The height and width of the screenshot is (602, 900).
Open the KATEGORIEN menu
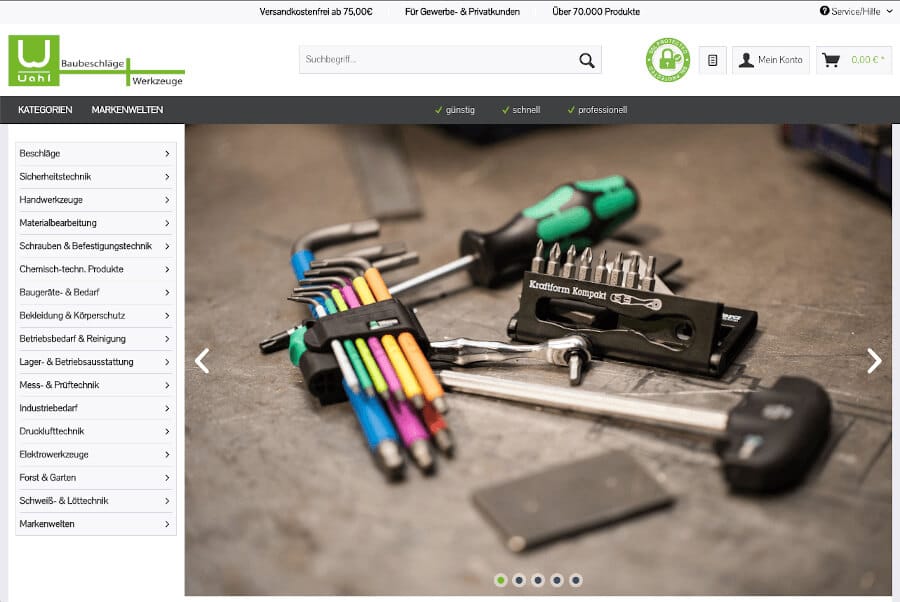pyautogui.click(x=45, y=110)
